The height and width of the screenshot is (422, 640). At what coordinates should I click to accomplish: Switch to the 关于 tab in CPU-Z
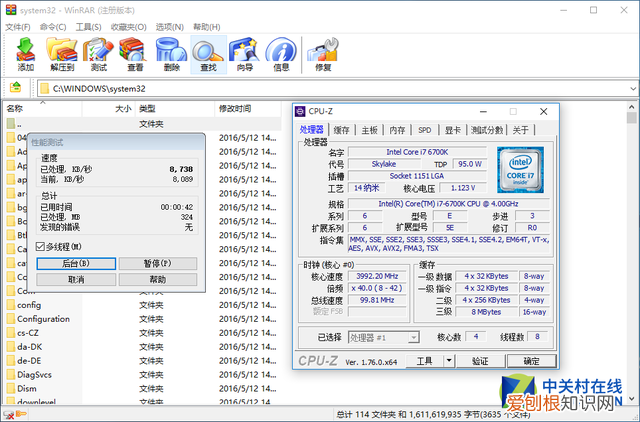click(520, 130)
